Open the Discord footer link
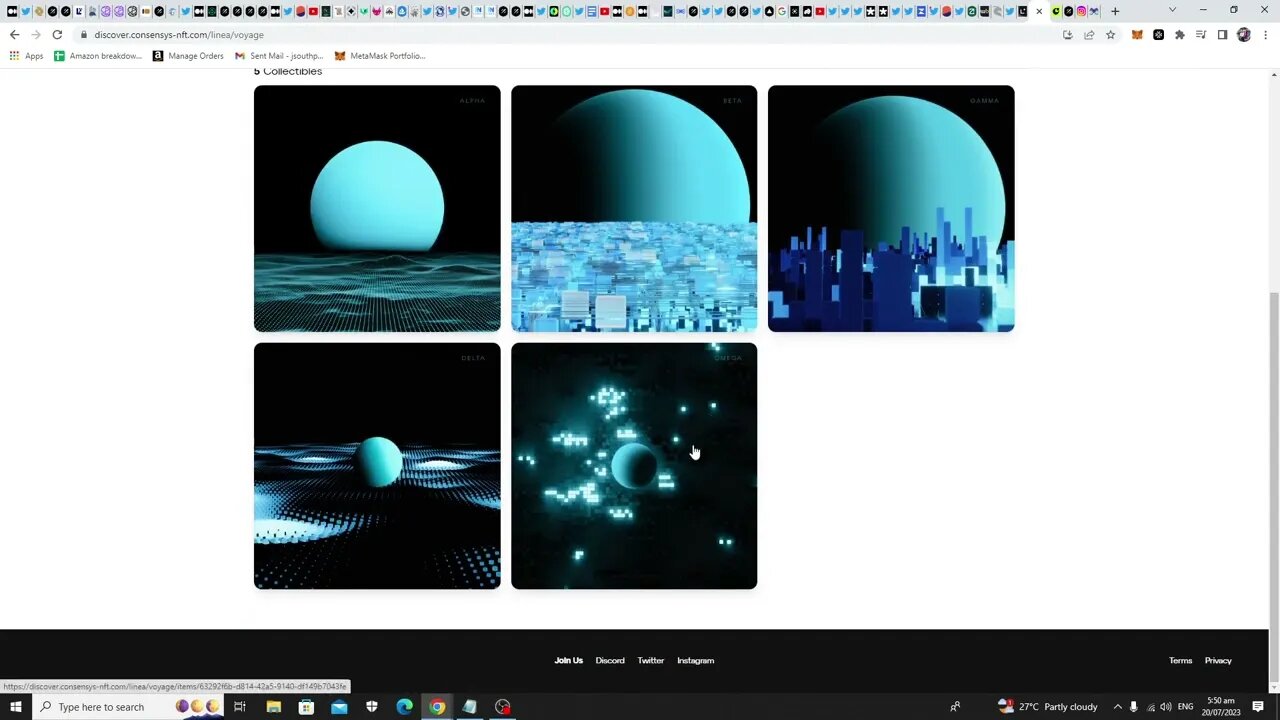This screenshot has width=1280, height=720. 610,660
